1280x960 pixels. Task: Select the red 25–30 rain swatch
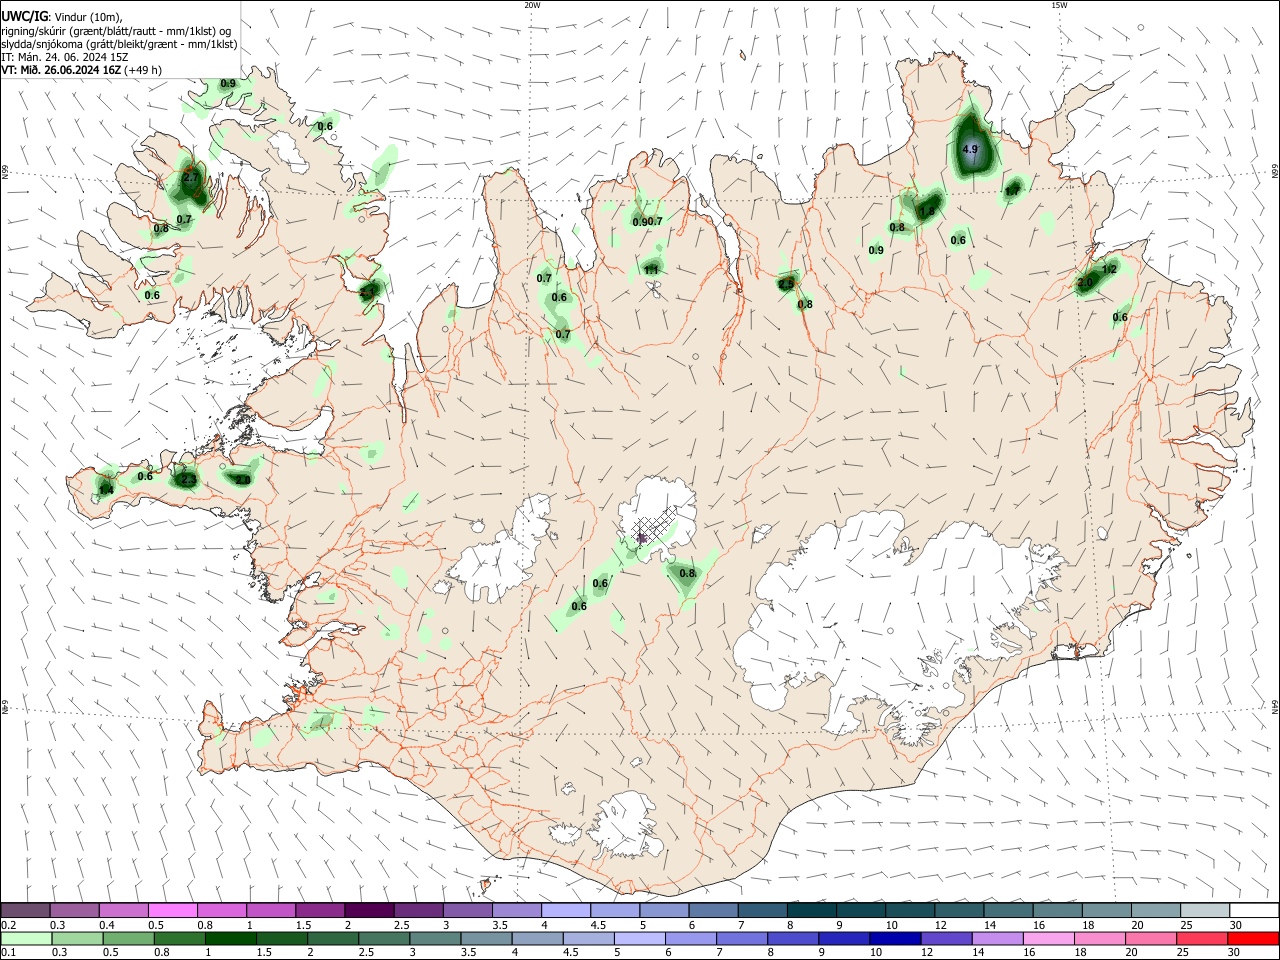(1202, 939)
